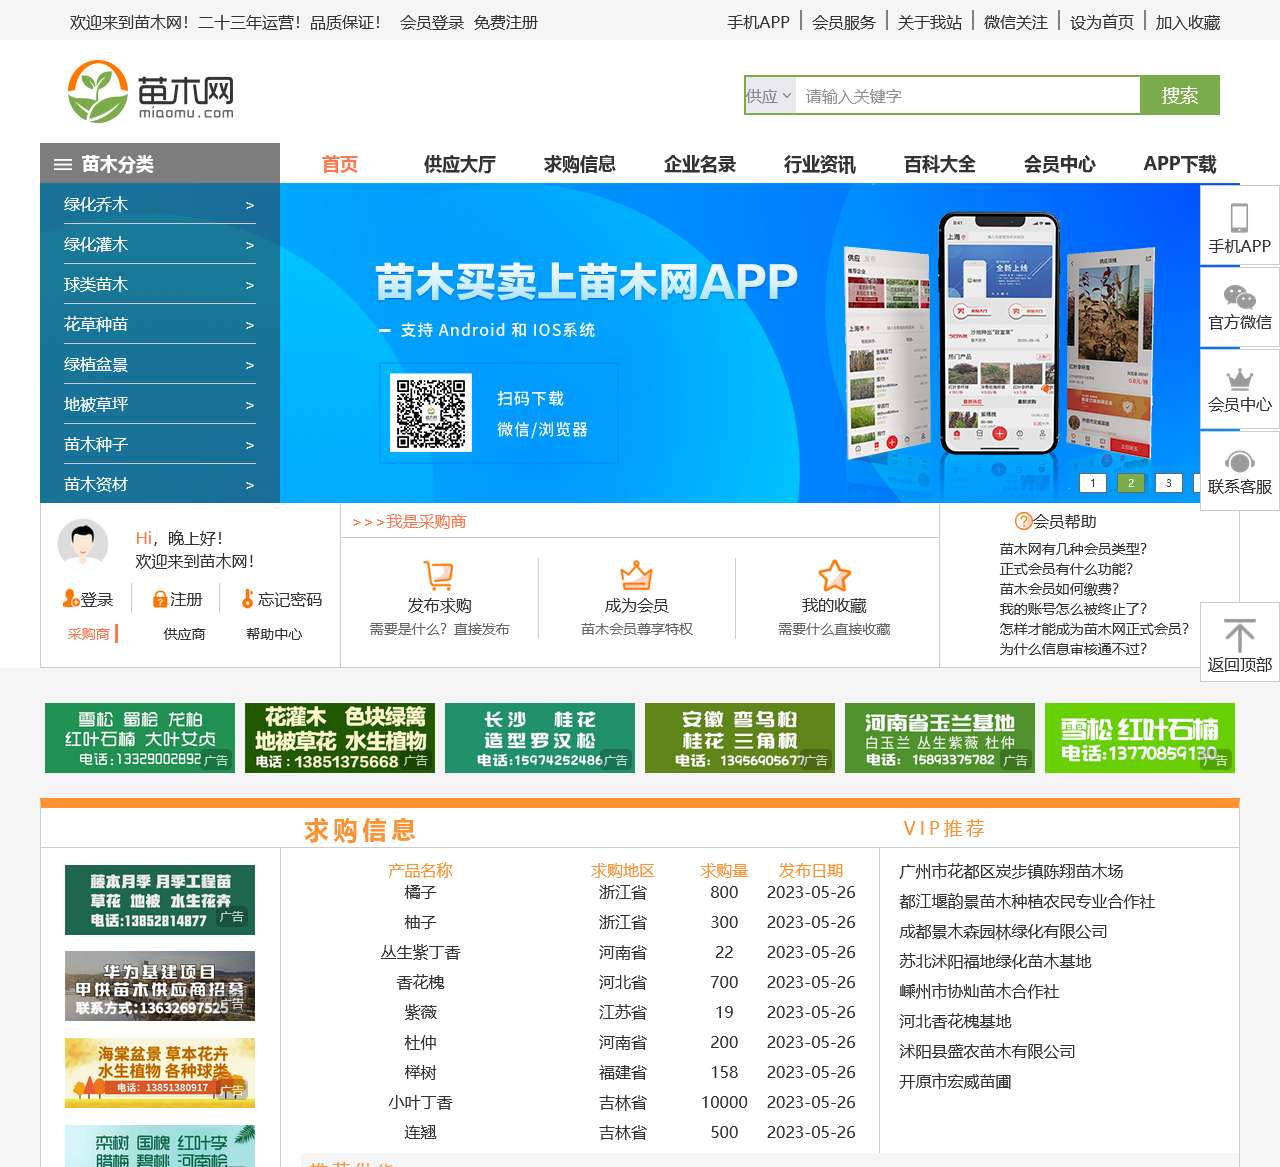Open the 行业资讯 nav tab
The height and width of the screenshot is (1167, 1280).
tap(820, 164)
